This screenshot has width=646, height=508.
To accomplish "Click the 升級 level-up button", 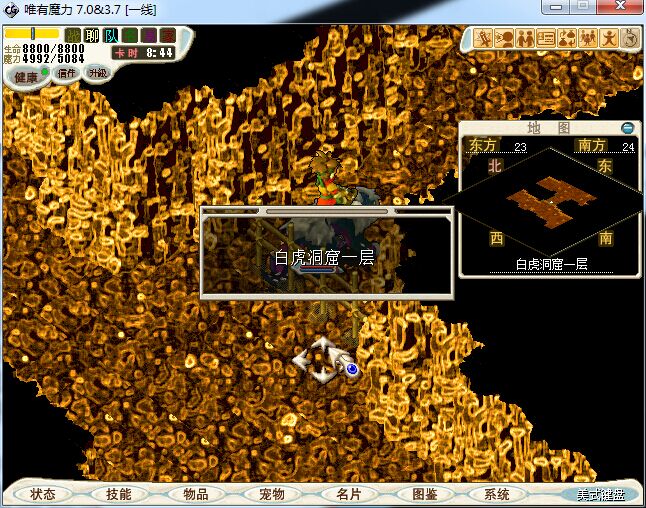I will point(97,73).
